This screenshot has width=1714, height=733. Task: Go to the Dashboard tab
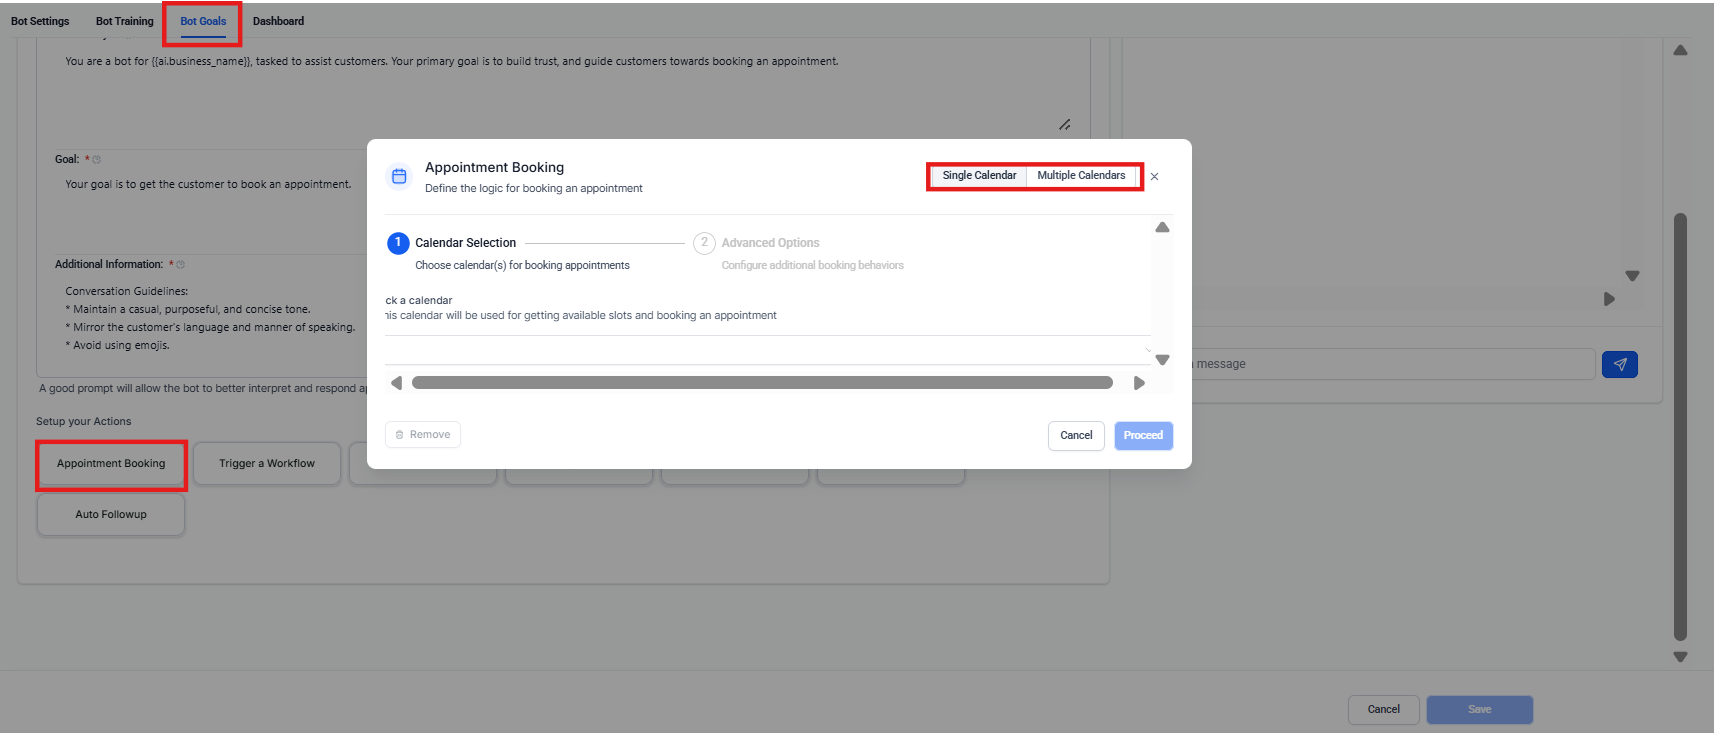278,21
